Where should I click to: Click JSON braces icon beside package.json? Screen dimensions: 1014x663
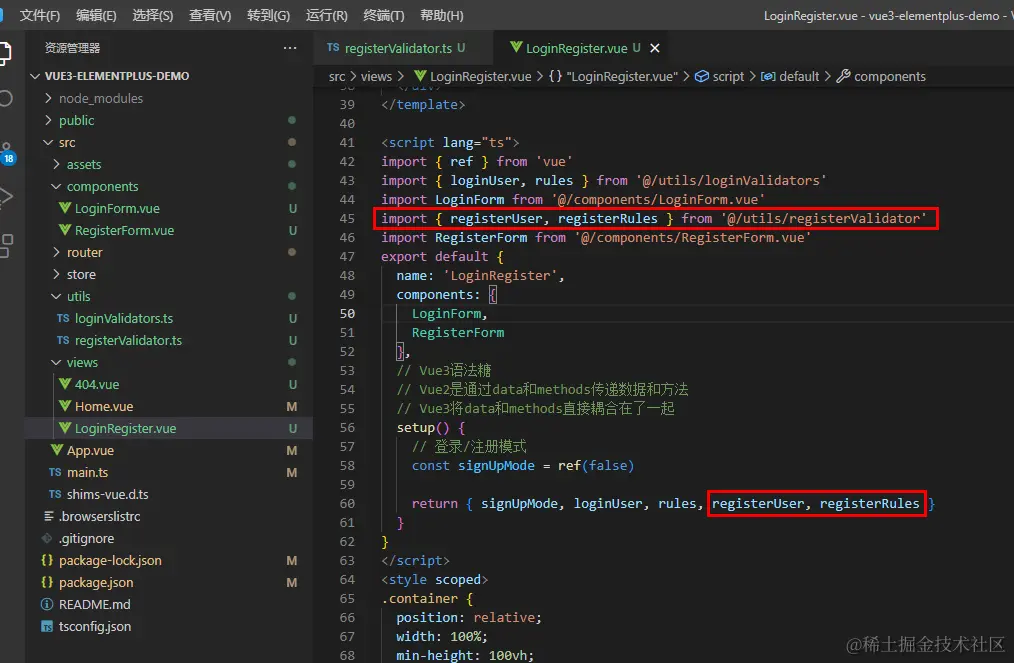pyautogui.click(x=47, y=582)
